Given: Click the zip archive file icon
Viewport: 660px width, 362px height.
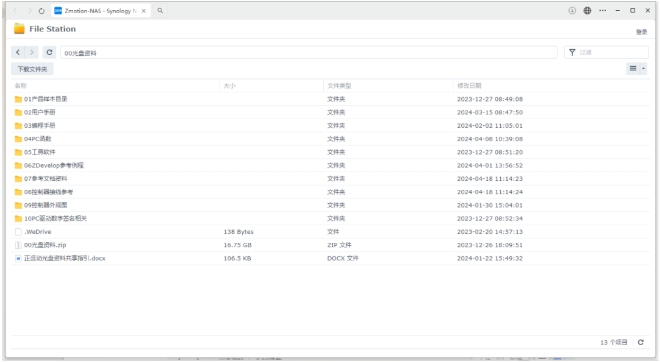Looking at the screenshot, I should (x=18, y=245).
